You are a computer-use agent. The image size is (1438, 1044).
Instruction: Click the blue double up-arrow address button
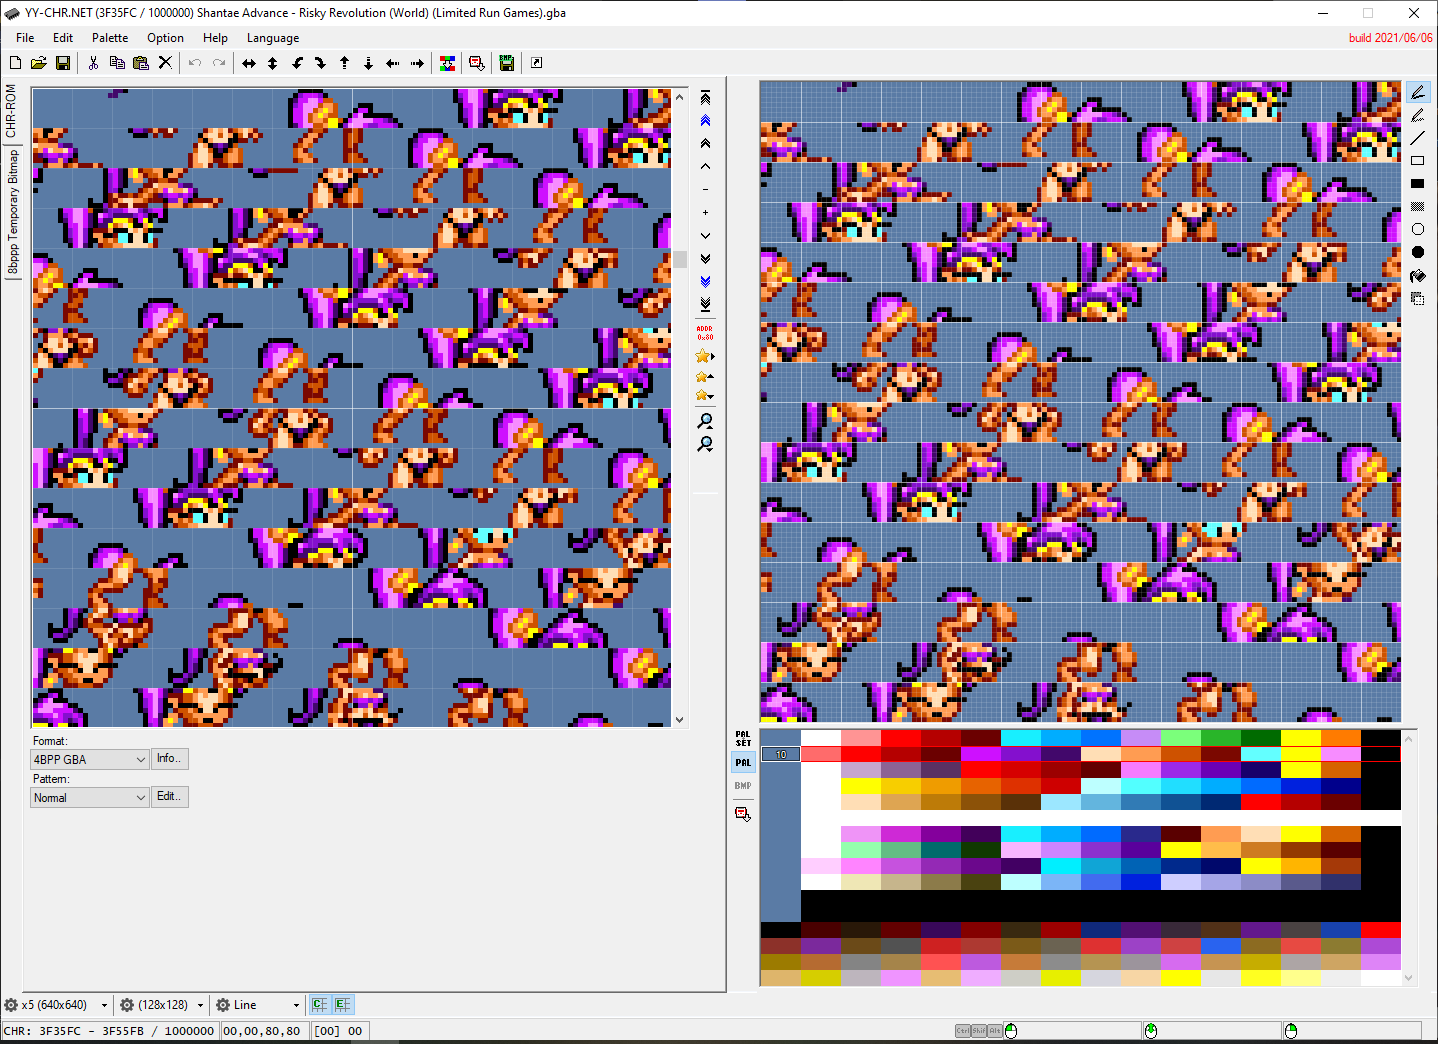705,120
